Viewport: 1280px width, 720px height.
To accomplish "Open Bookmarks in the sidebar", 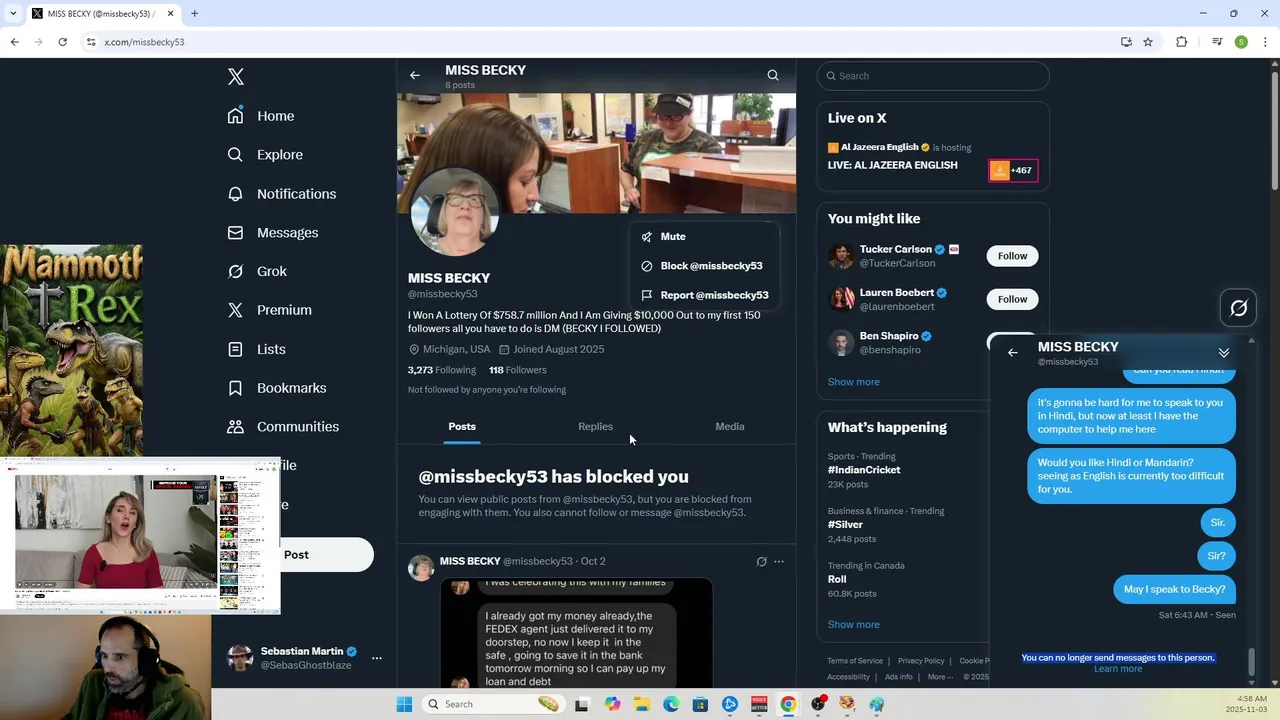I will pyautogui.click(x=277, y=388).
